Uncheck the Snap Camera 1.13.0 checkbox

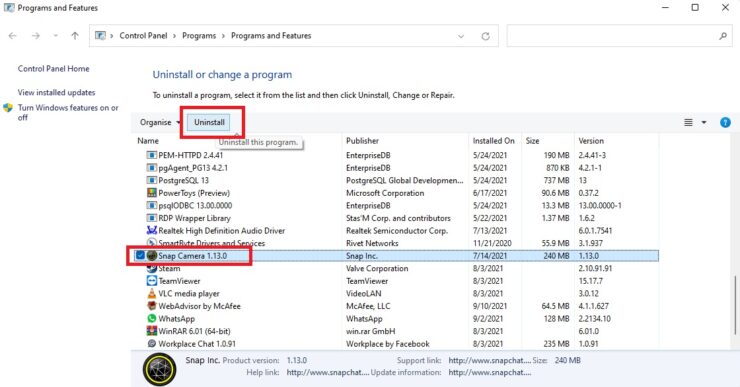click(140, 255)
